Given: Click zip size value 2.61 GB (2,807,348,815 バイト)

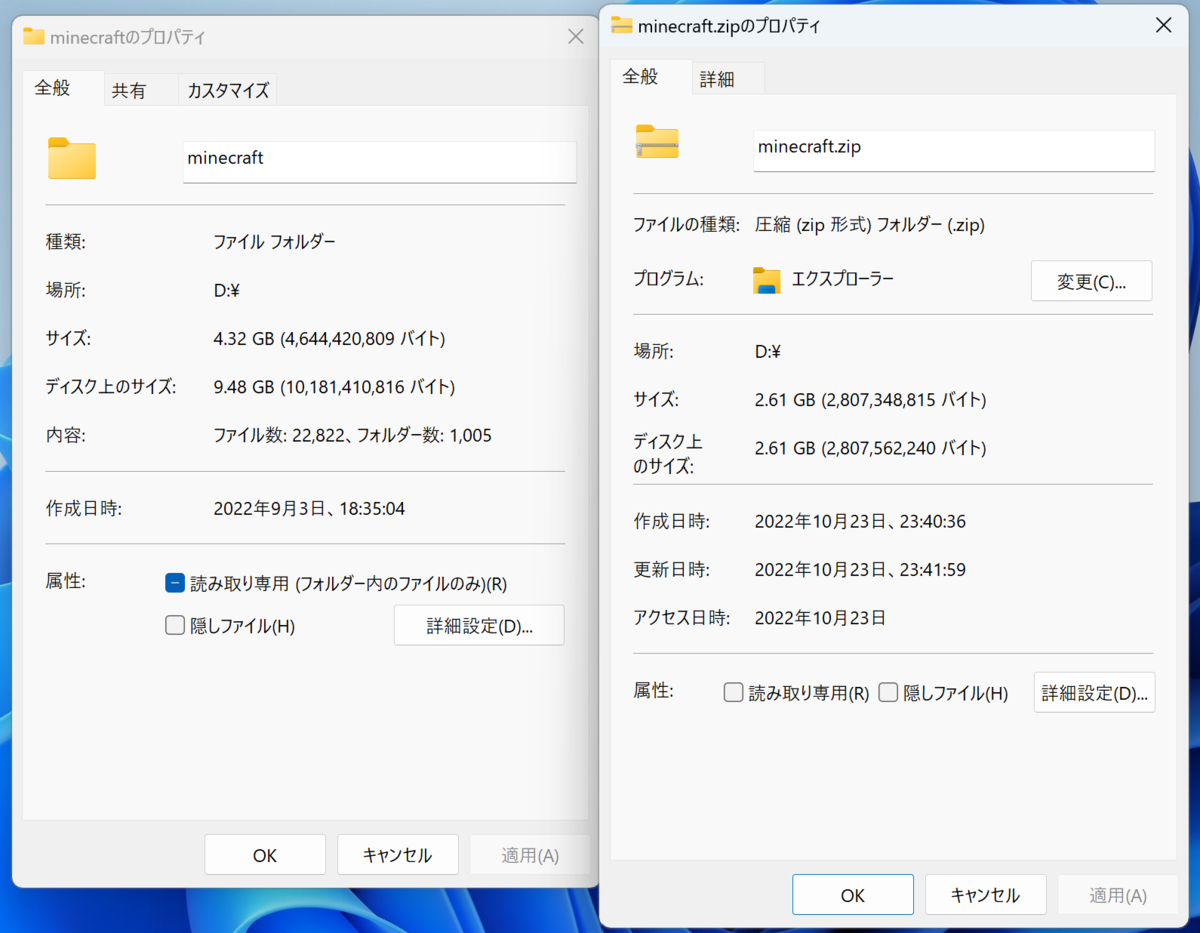Looking at the screenshot, I should coord(870,399).
